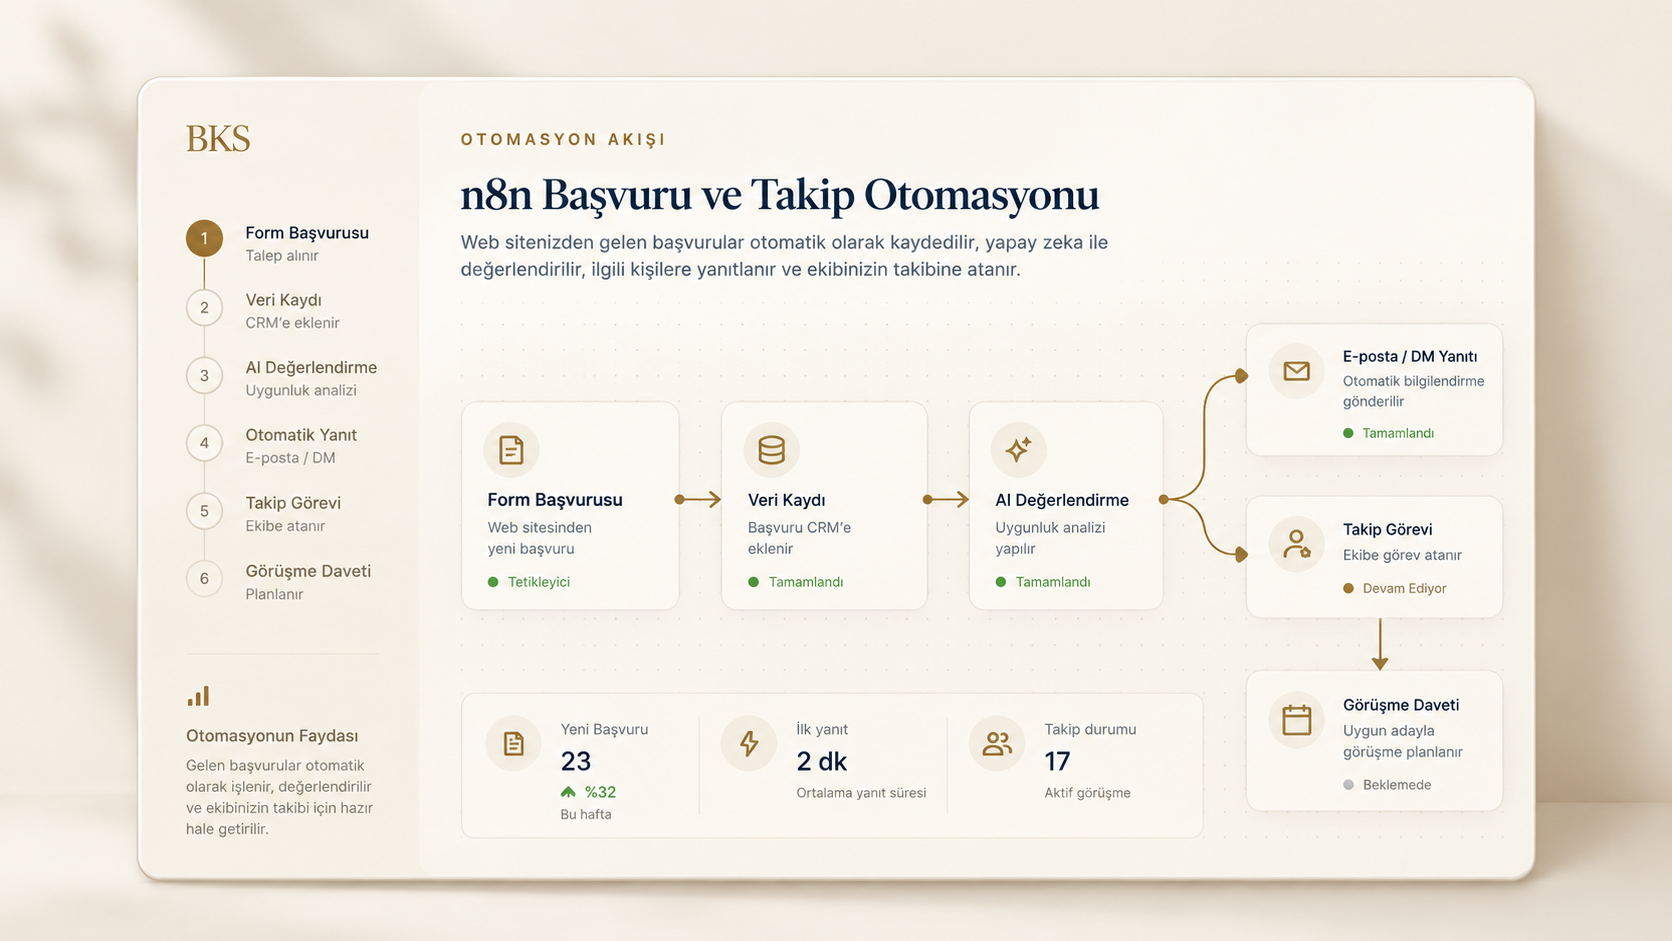Select the AI Değerlendirme workflow card title

(x=1062, y=500)
